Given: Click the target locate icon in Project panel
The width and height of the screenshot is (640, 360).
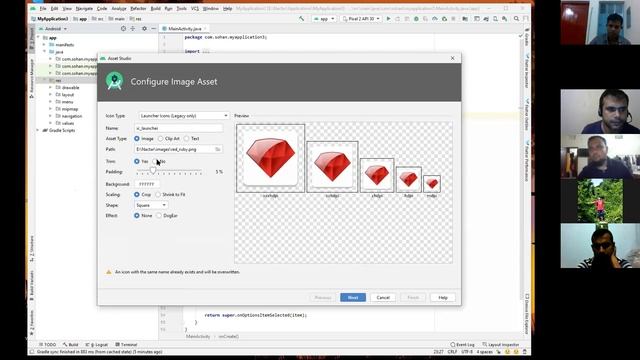Looking at the screenshot, I should click(123, 29).
